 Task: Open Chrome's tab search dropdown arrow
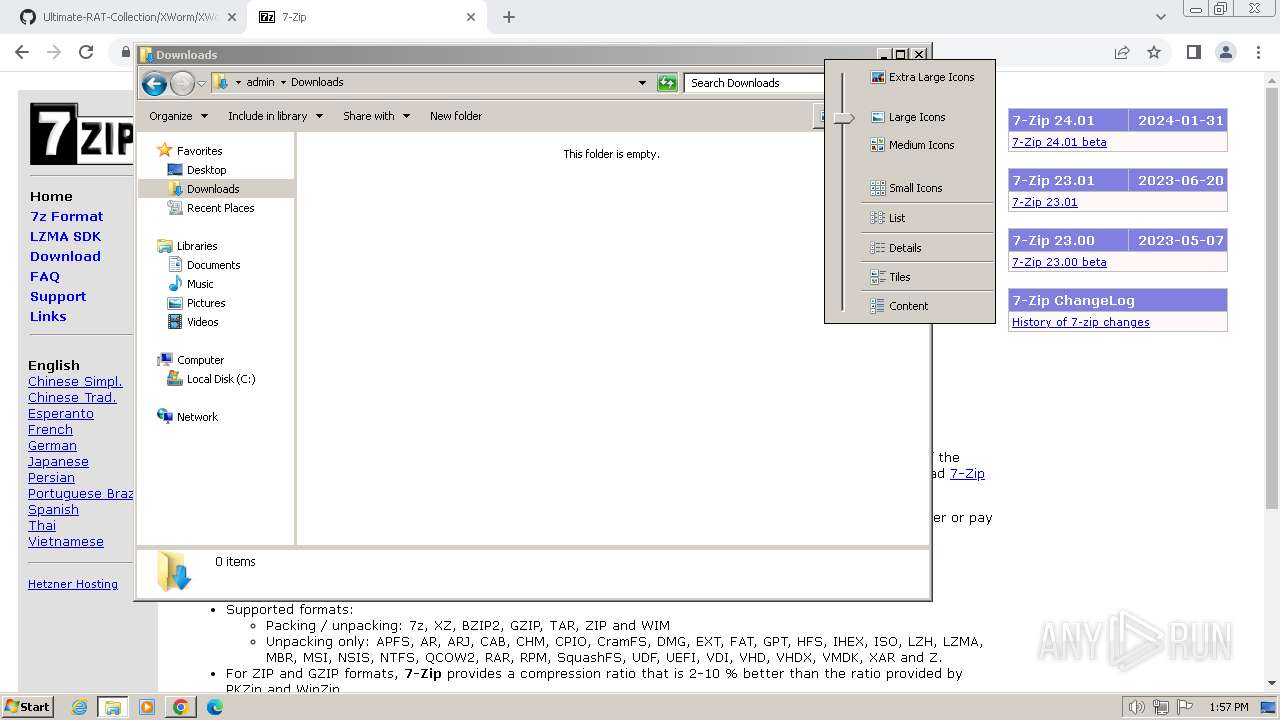pyautogui.click(x=1160, y=17)
